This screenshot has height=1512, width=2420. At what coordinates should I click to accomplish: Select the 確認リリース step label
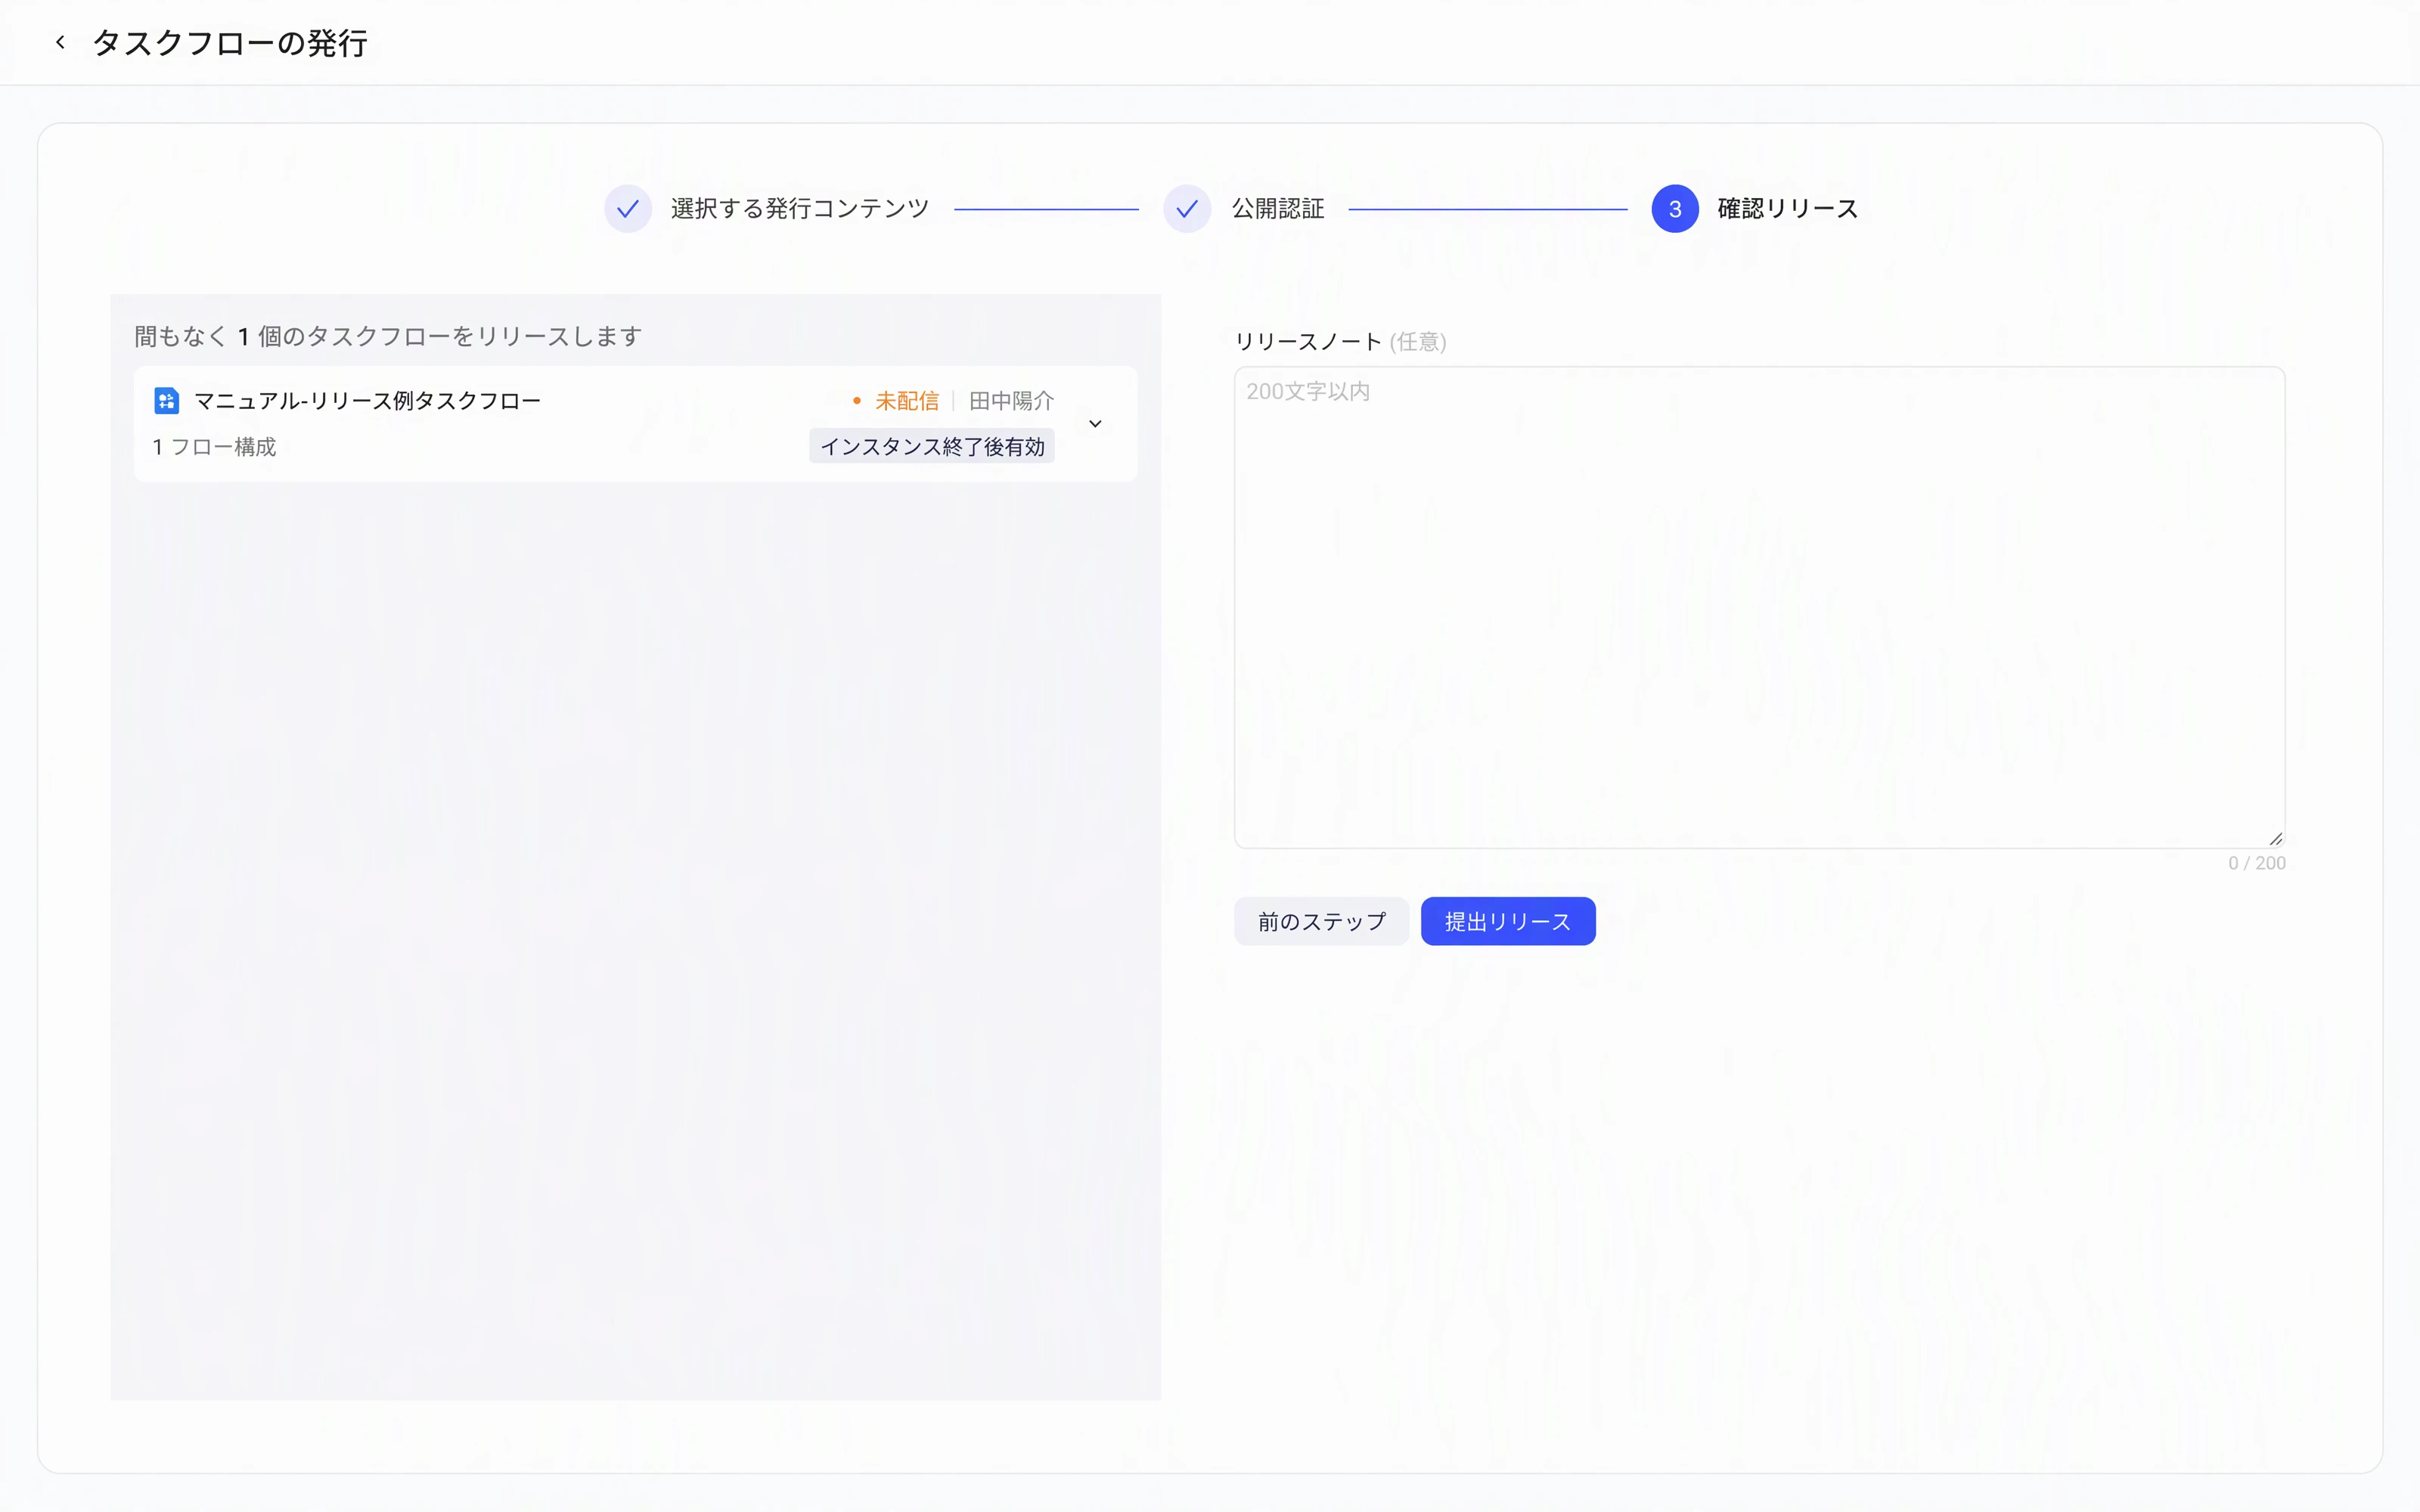pyautogui.click(x=1788, y=209)
